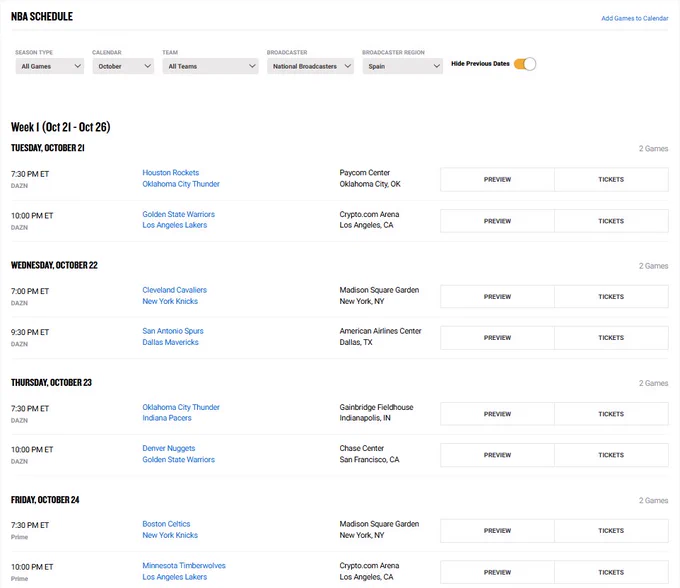Click the Week 1 (Oct 21 - Oct 26) heading
The height and width of the screenshot is (588, 680).
[61, 127]
